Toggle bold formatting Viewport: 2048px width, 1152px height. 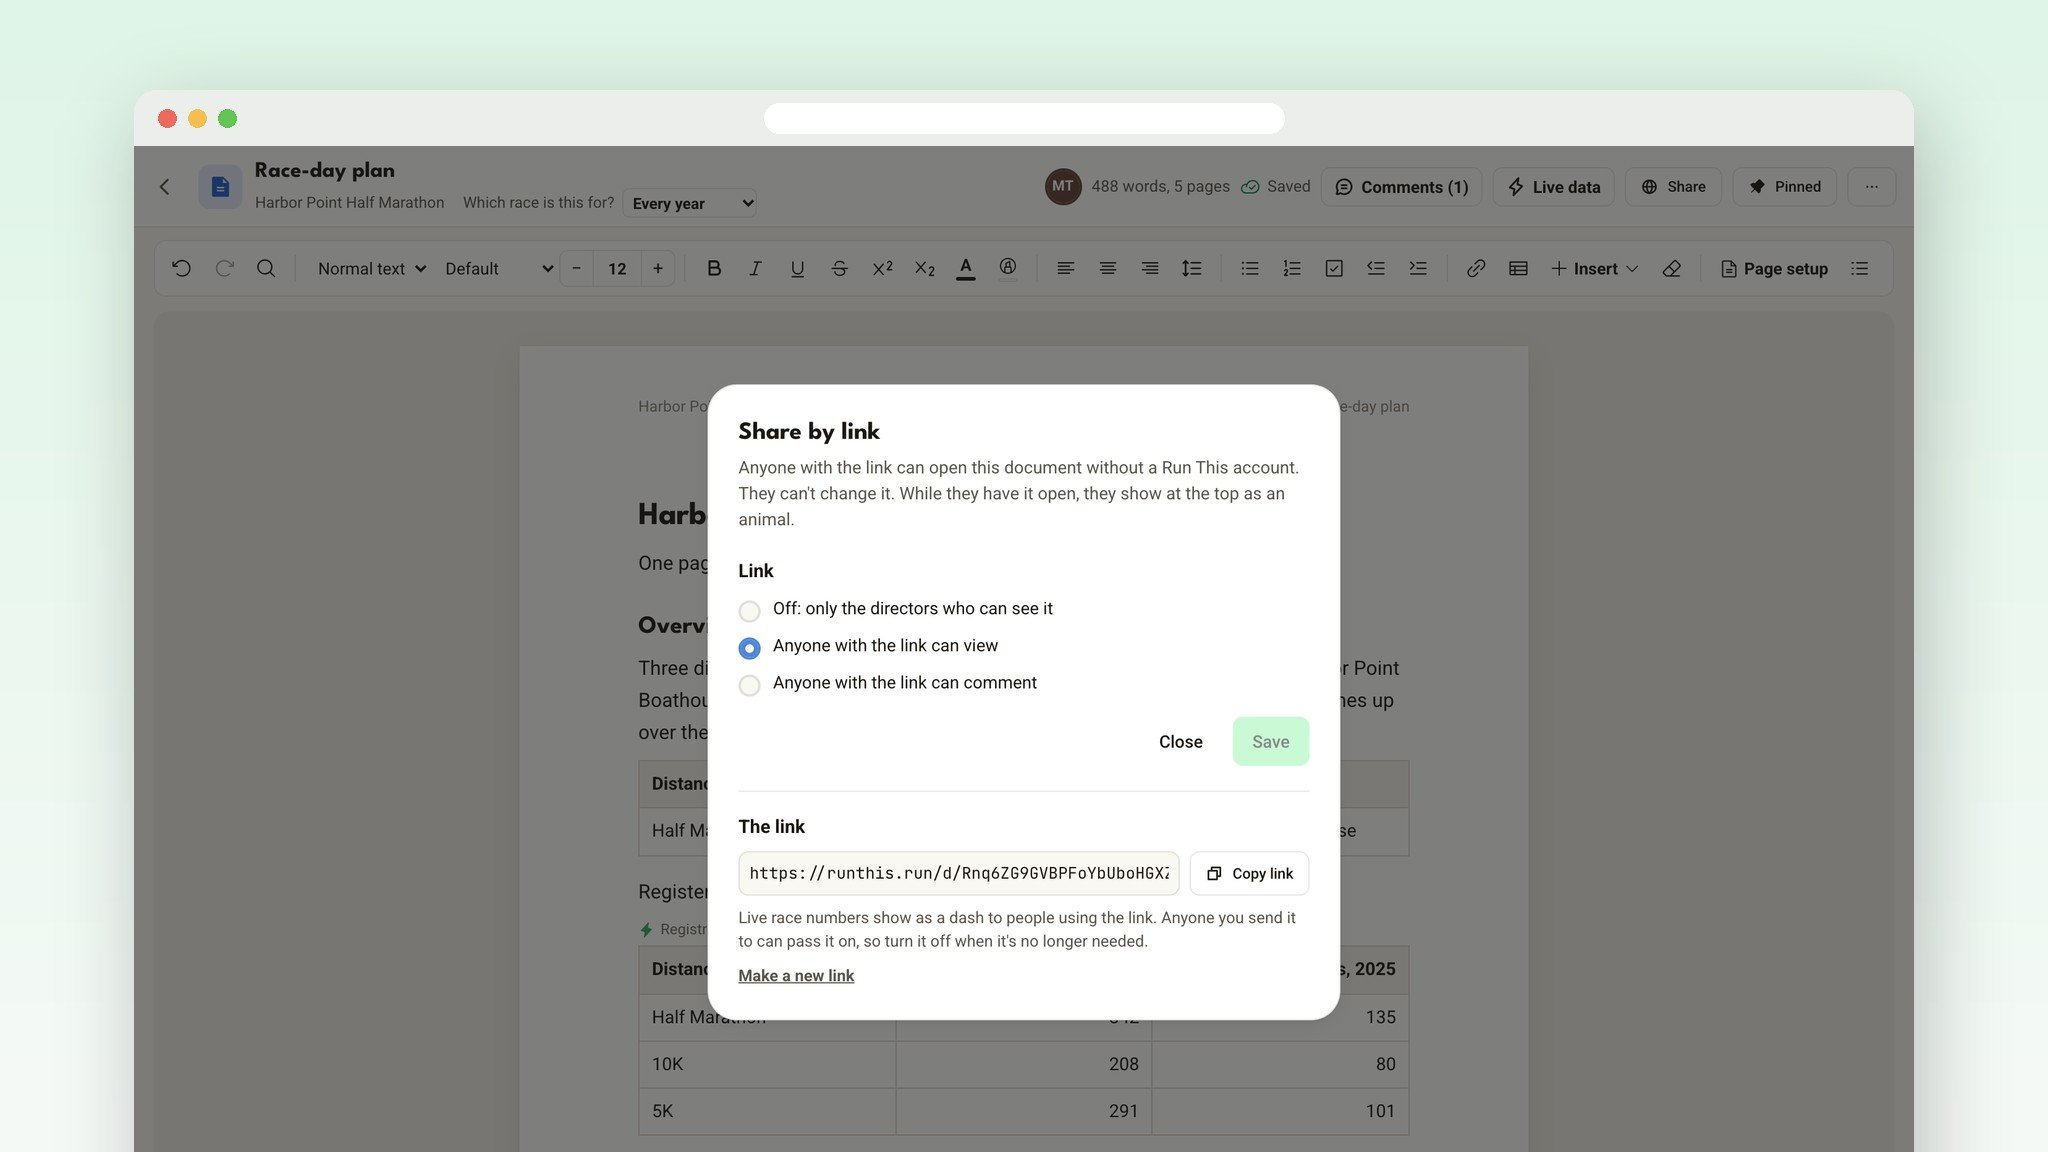pyautogui.click(x=714, y=268)
